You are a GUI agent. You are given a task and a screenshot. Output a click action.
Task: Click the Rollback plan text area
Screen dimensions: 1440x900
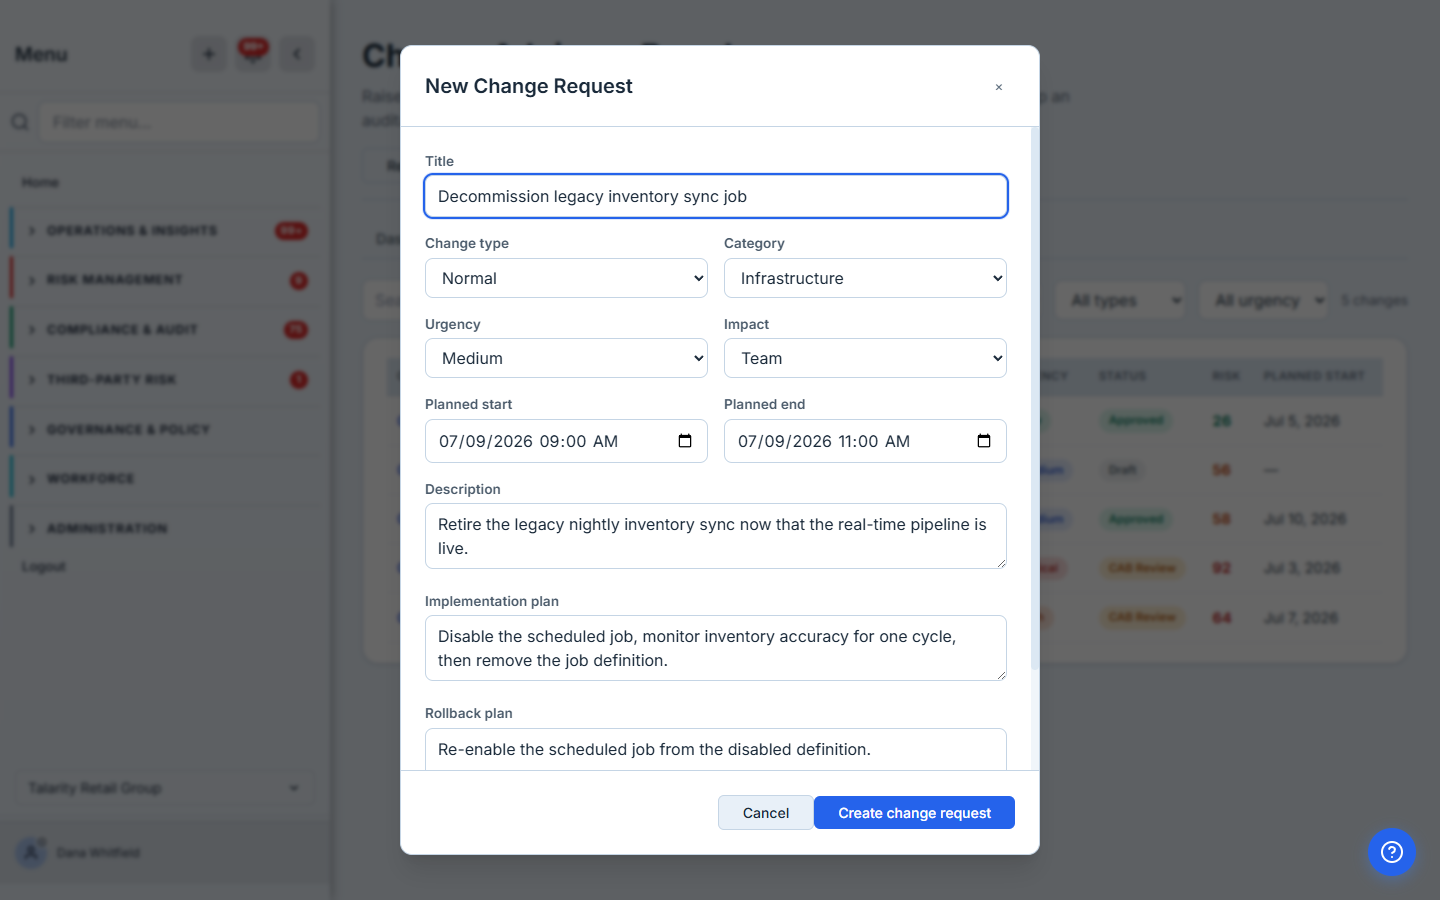[716, 749]
